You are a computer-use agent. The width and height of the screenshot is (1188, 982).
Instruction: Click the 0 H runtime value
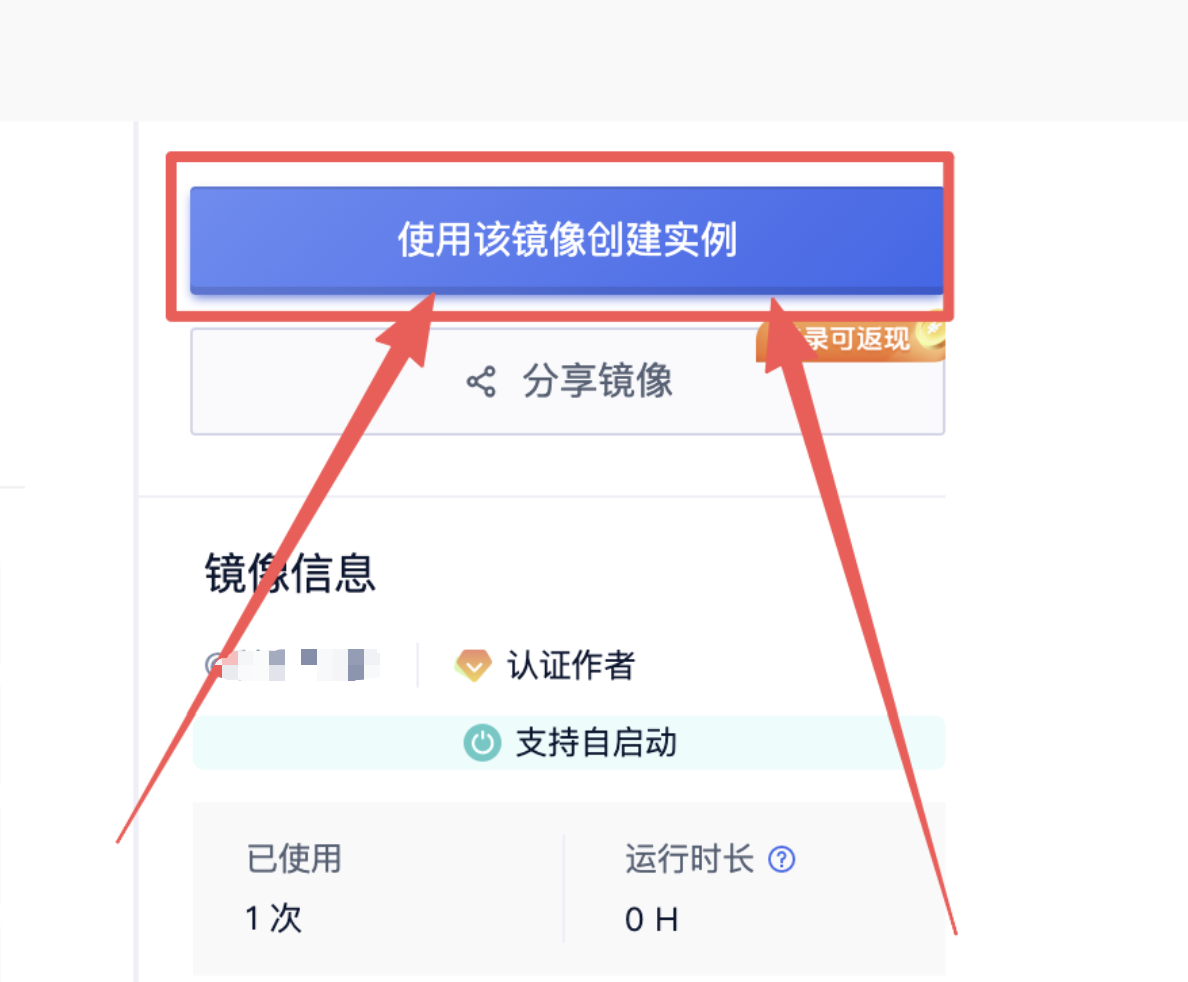coord(649,919)
